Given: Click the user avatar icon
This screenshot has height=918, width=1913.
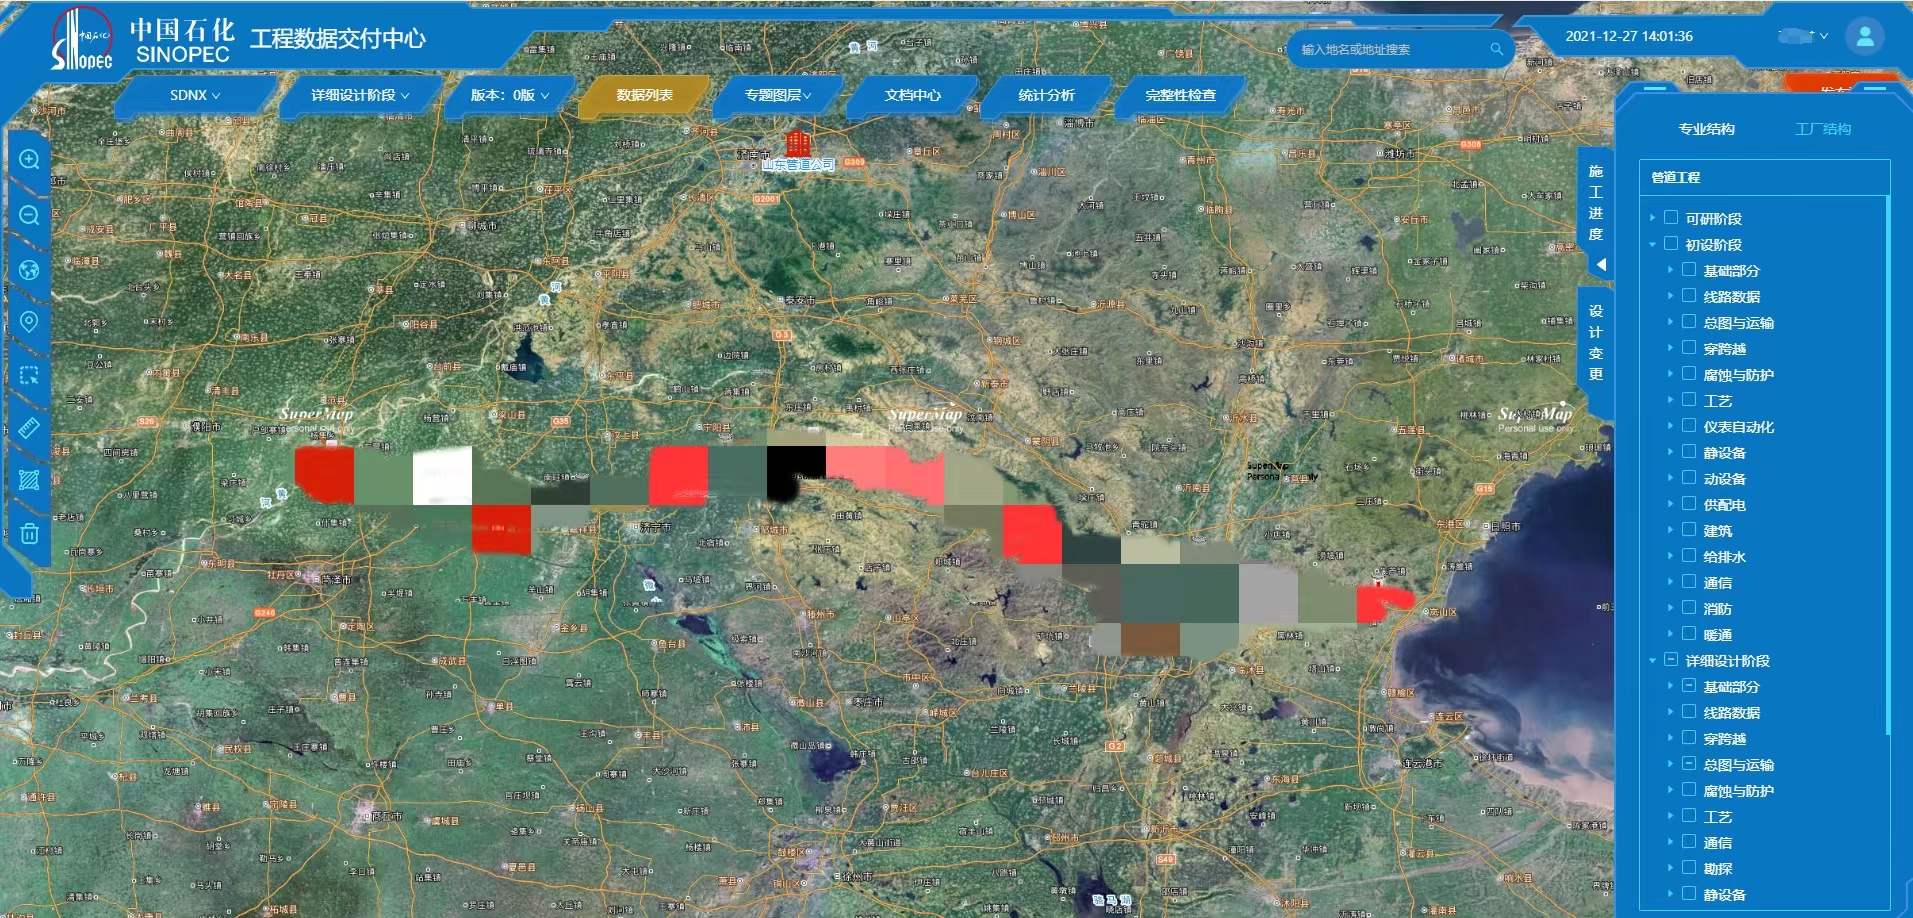Looking at the screenshot, I should (1864, 36).
